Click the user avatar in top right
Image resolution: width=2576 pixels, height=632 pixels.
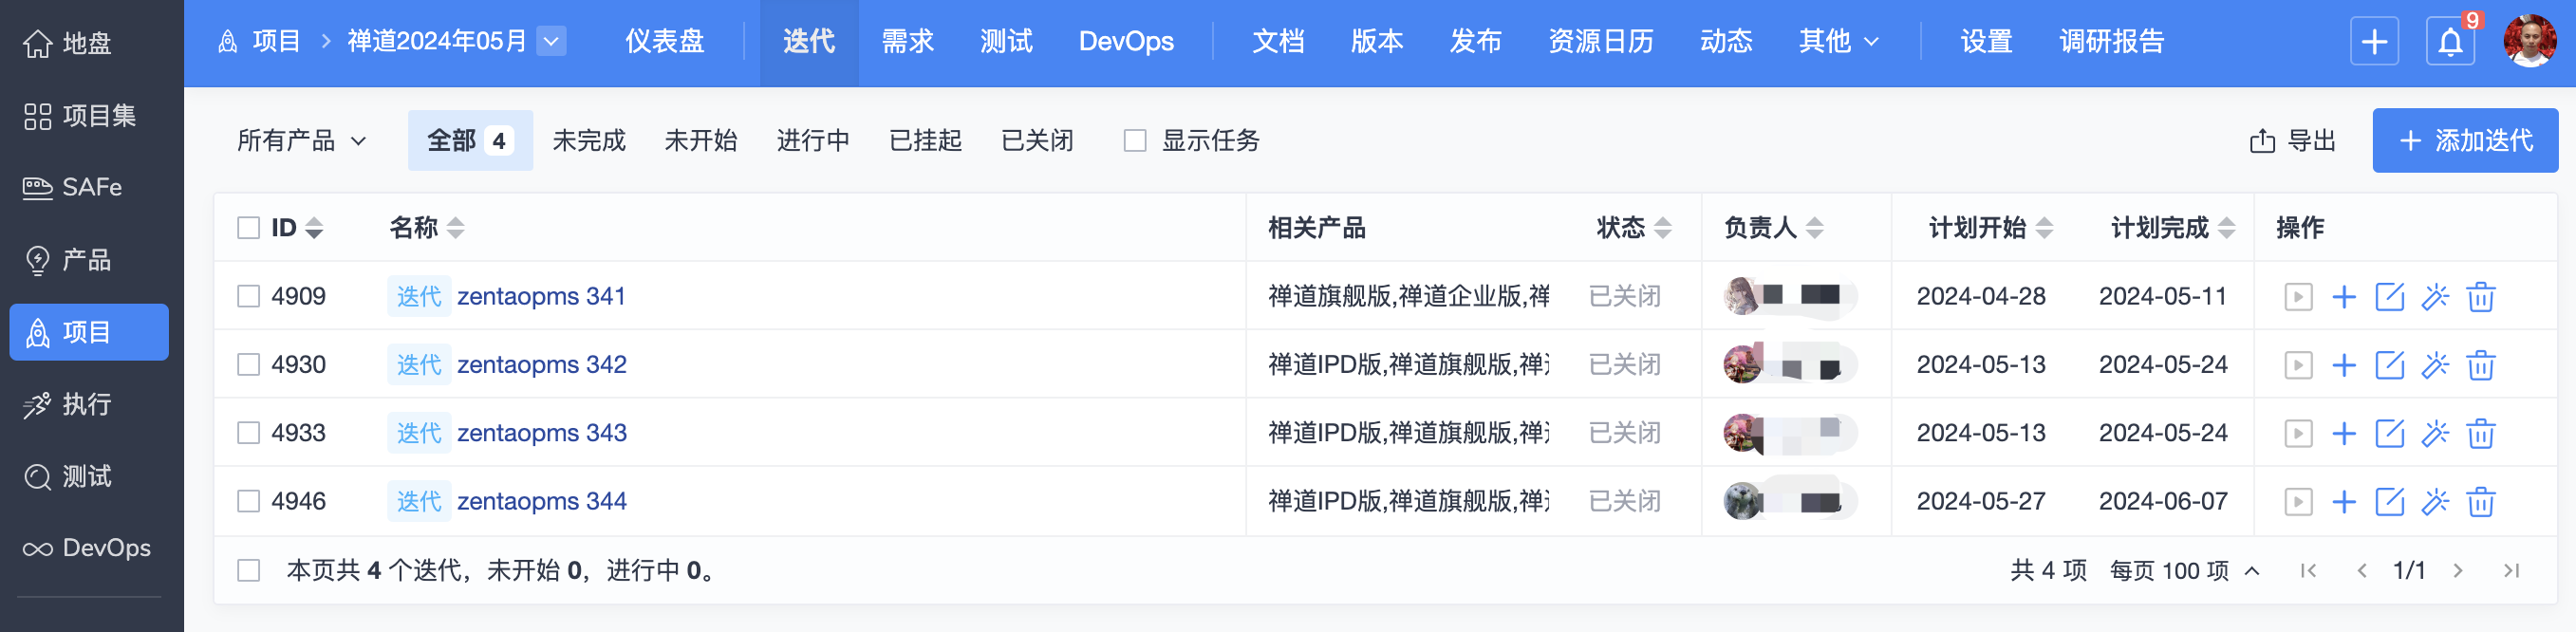[x=2529, y=42]
